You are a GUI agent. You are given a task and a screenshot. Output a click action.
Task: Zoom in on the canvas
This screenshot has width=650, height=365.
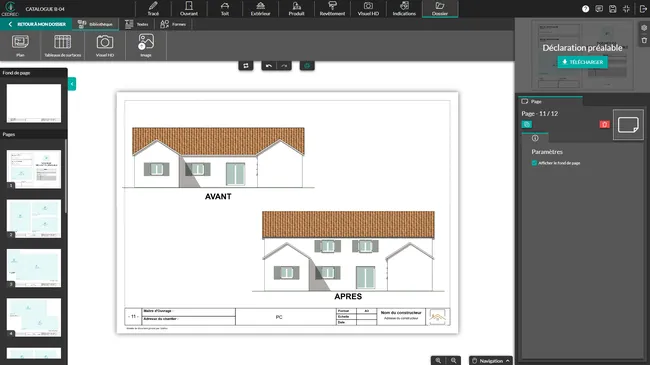[438, 360]
